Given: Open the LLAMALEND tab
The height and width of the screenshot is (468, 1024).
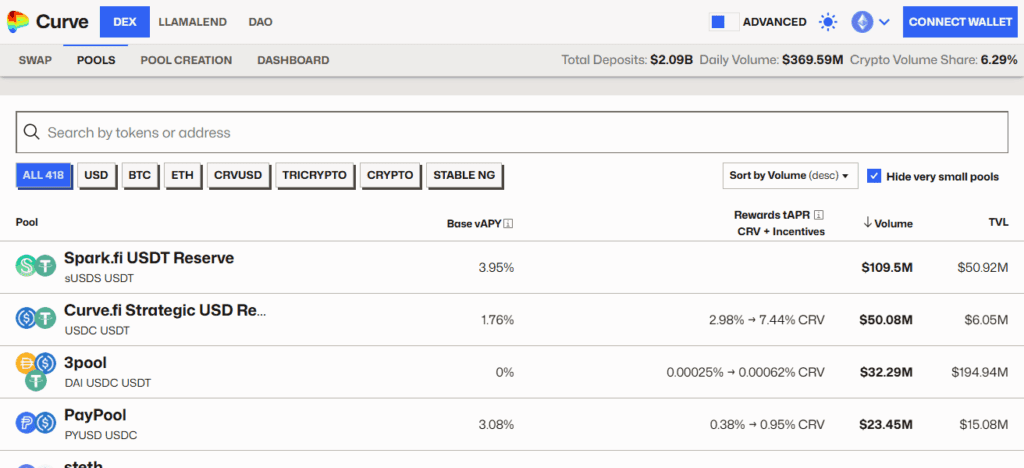Looking at the screenshot, I should click(x=193, y=22).
